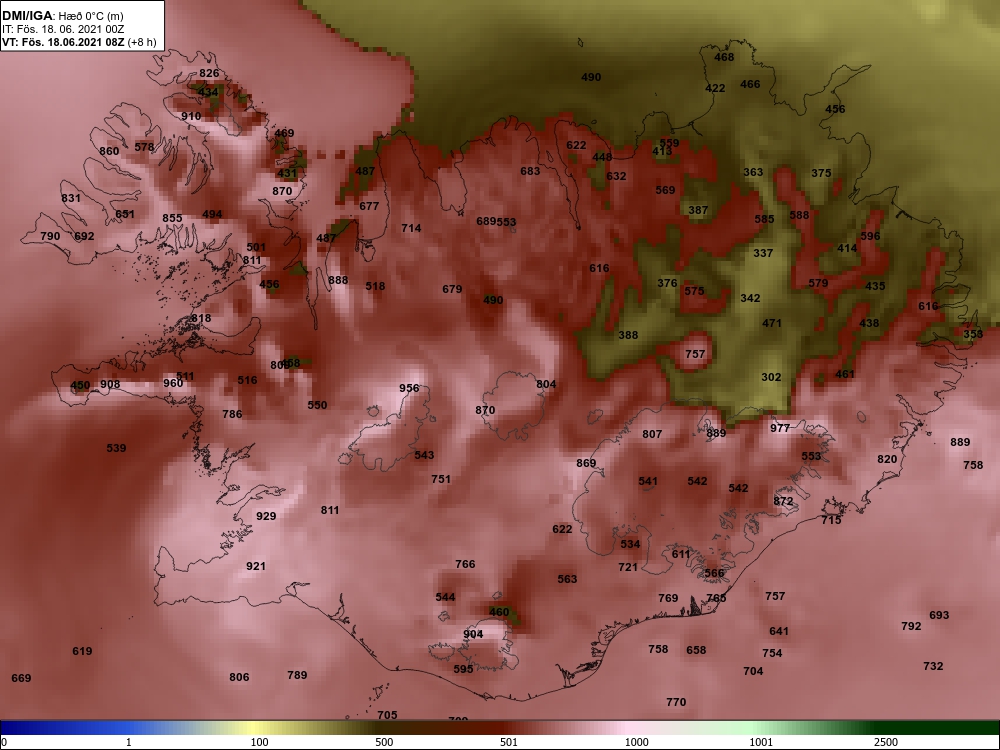Click the 872 value label

click(783, 501)
